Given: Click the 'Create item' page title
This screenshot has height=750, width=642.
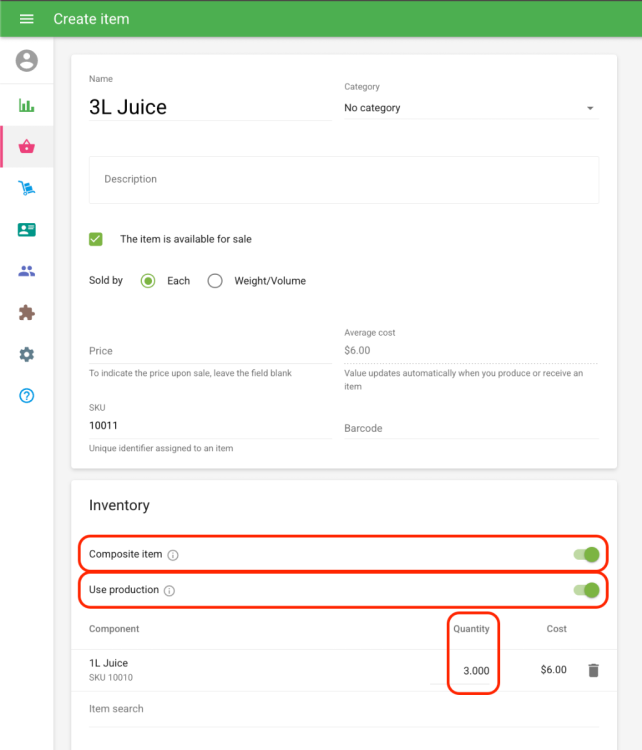Looking at the screenshot, I should (91, 19).
